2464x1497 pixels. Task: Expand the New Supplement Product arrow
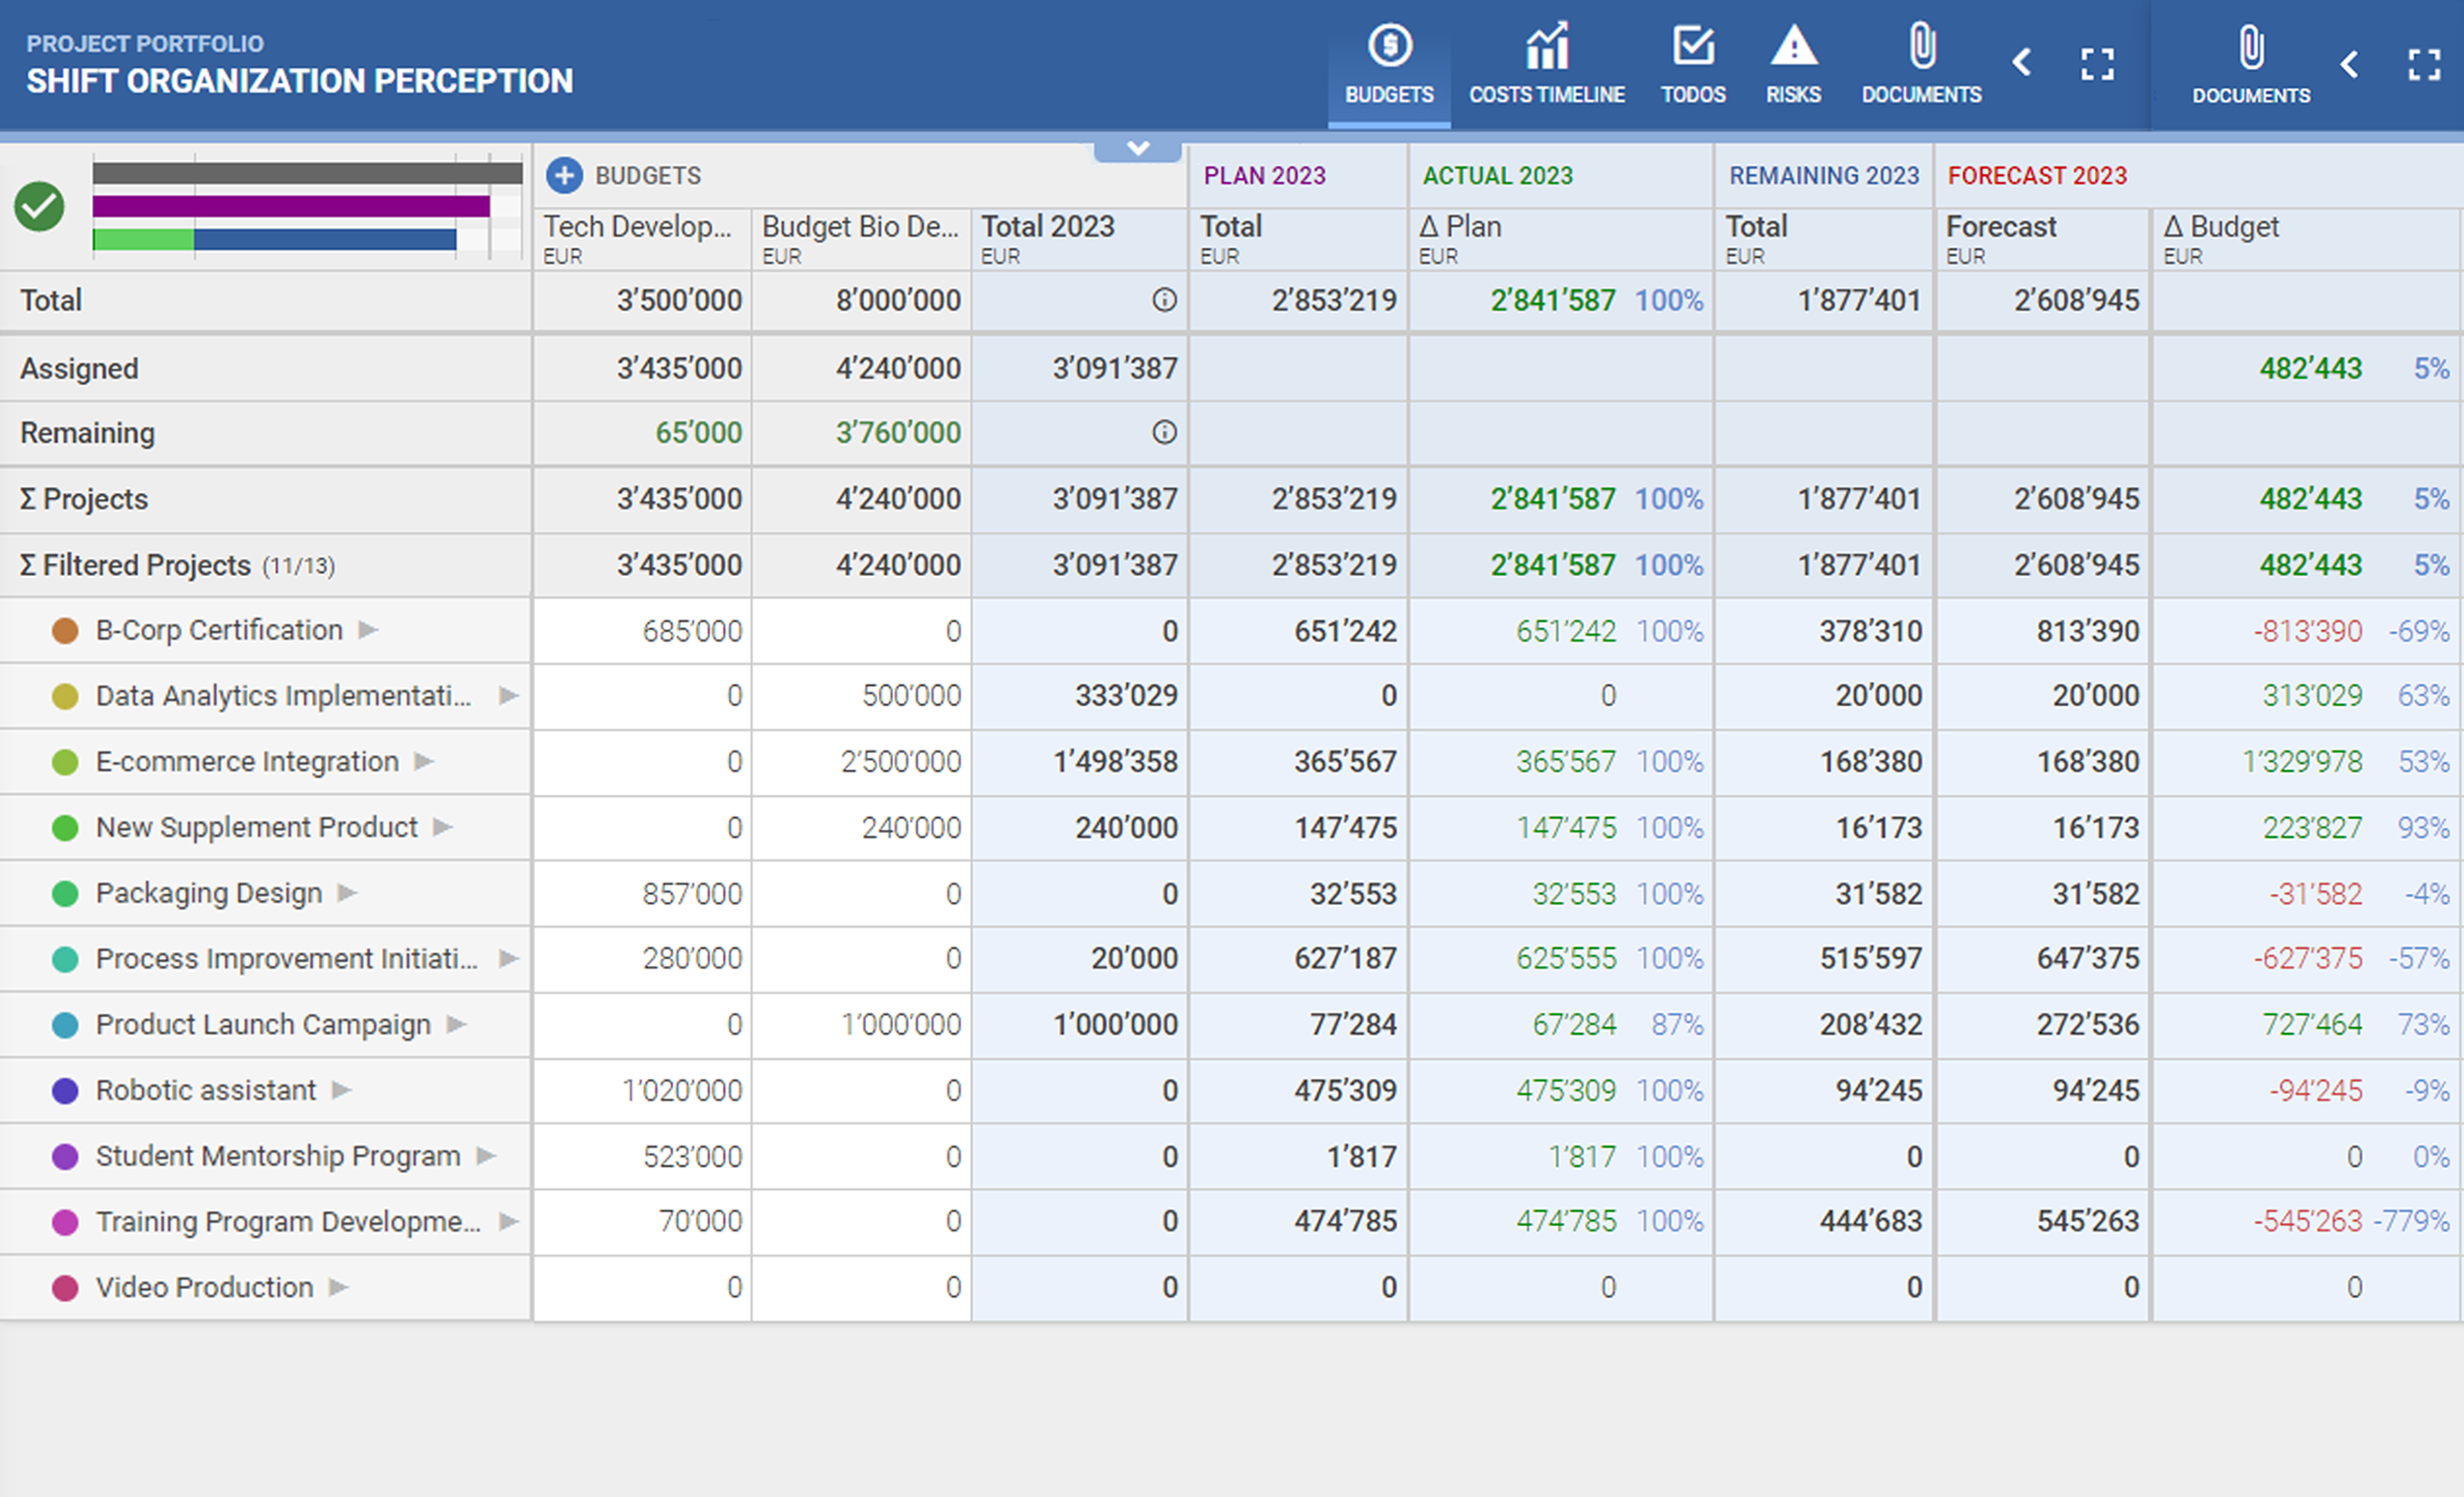click(443, 828)
